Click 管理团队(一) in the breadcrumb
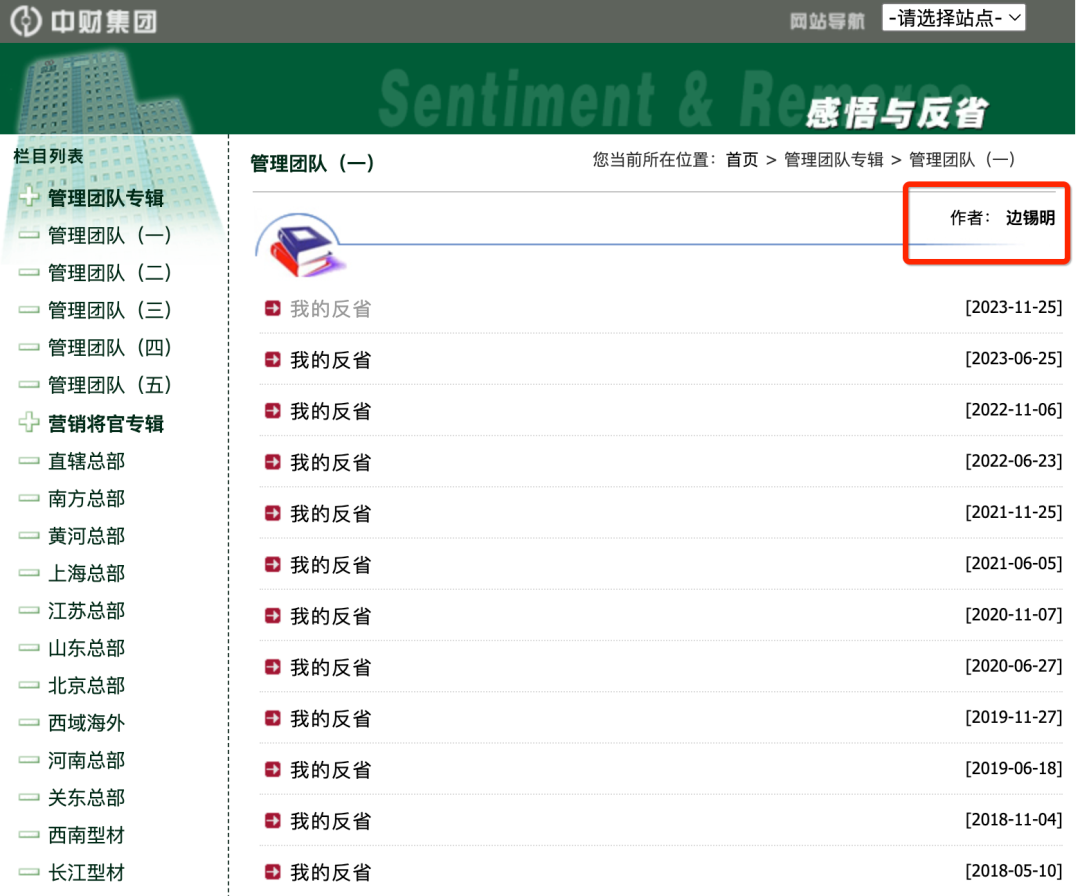The width and height of the screenshot is (1080, 896). [962, 160]
